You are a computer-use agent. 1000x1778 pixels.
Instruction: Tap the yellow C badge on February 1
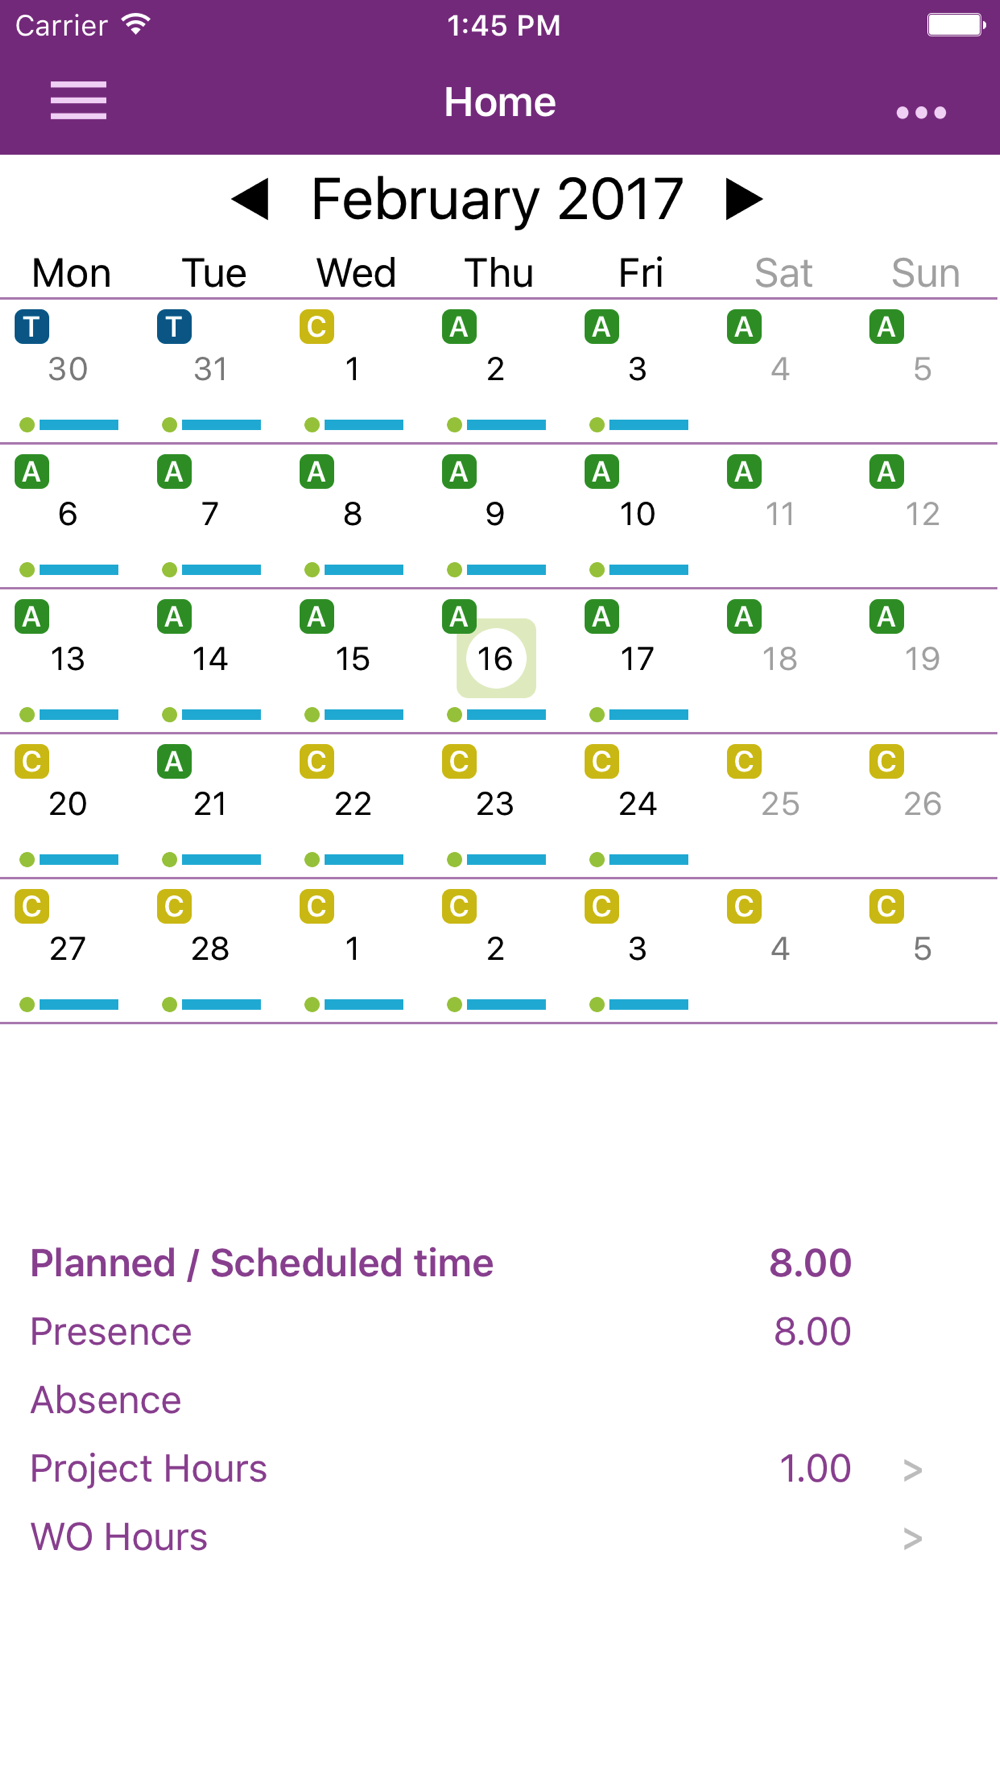coord(317,327)
